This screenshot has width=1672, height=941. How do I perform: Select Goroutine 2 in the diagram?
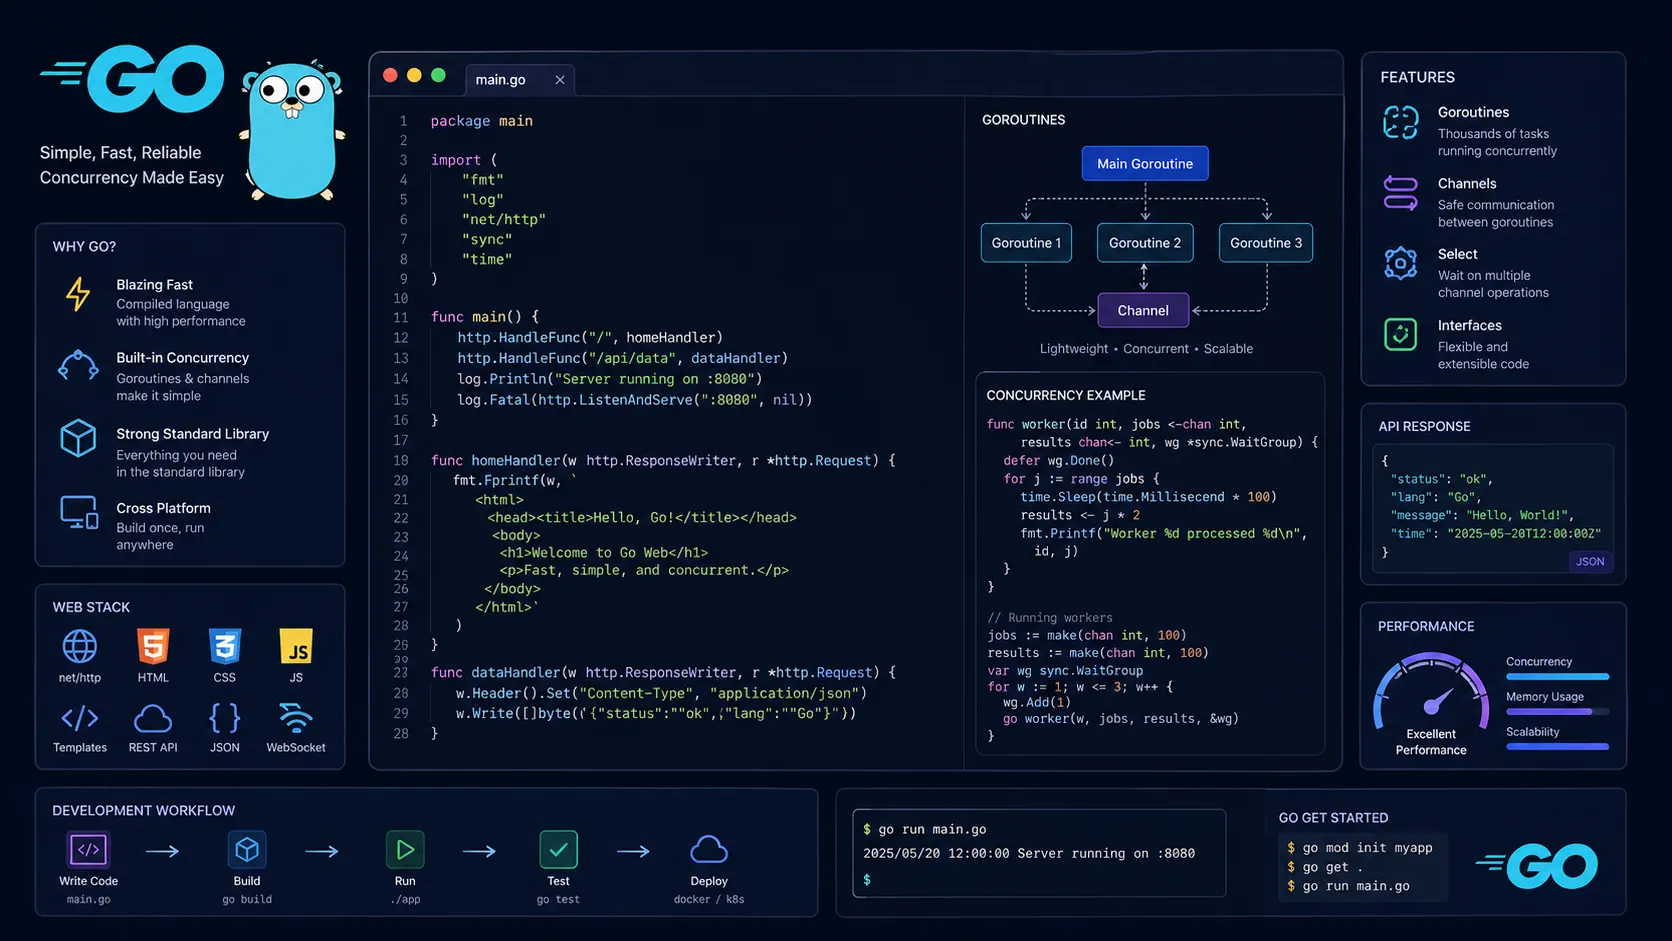(x=1144, y=242)
